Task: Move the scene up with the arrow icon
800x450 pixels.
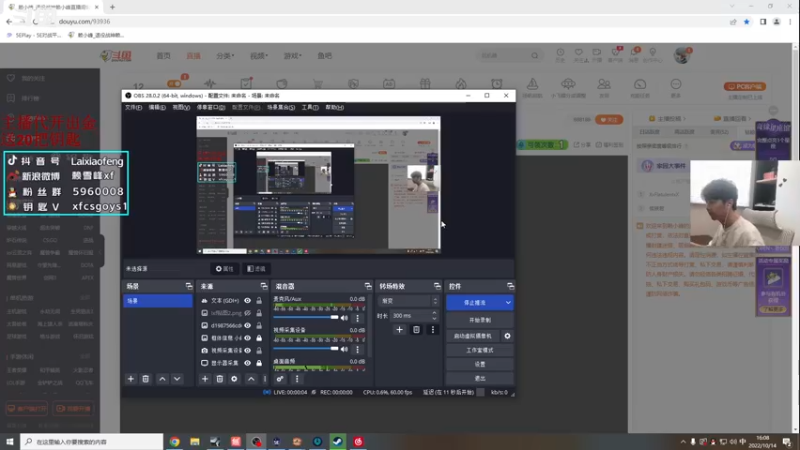Action: (162, 379)
